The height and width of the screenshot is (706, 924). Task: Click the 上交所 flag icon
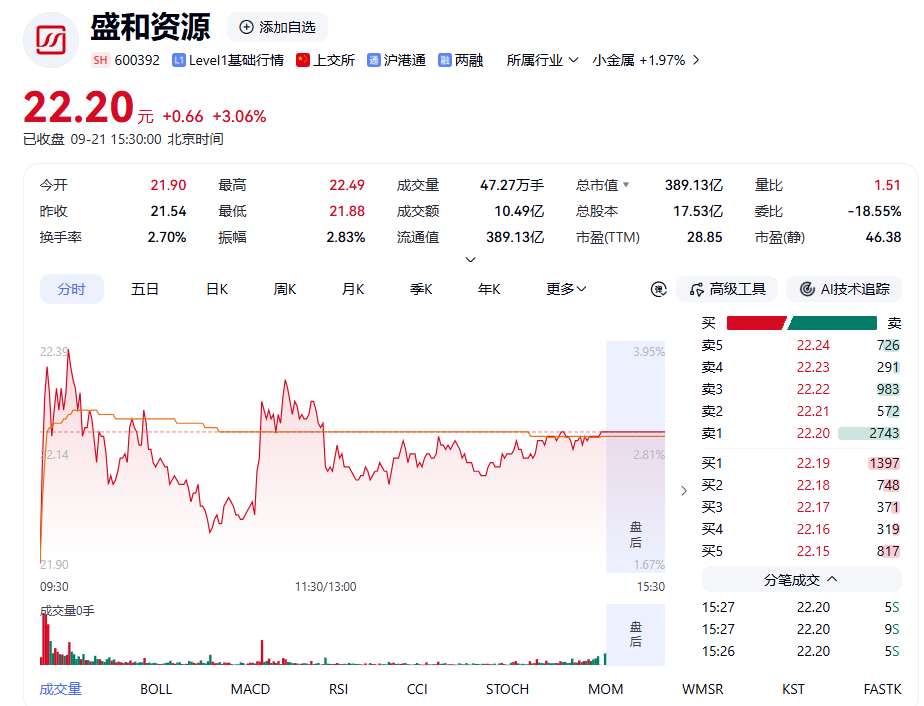coord(303,60)
